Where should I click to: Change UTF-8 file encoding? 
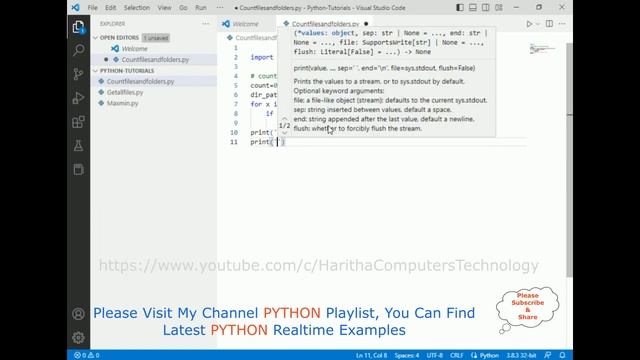pos(435,355)
